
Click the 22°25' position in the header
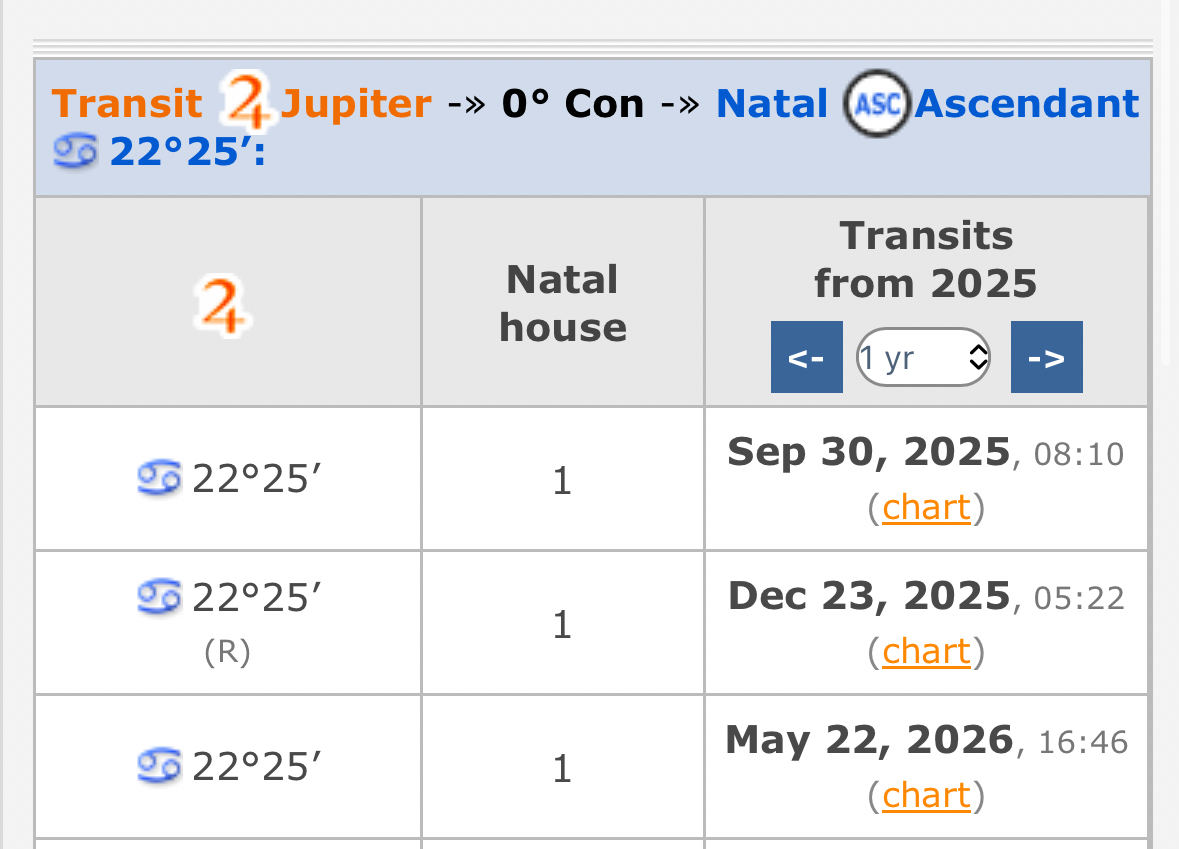coord(187,152)
